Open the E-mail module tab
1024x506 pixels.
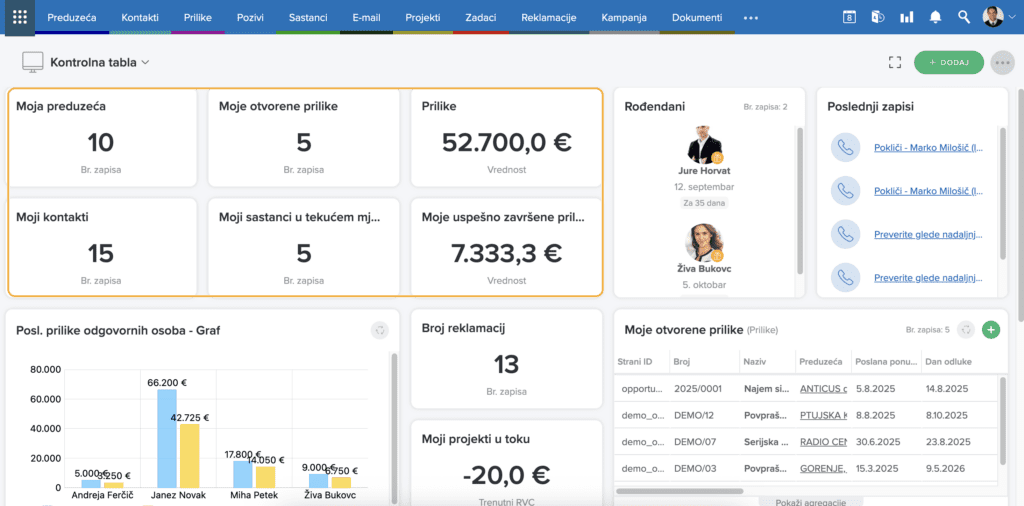[366, 18]
